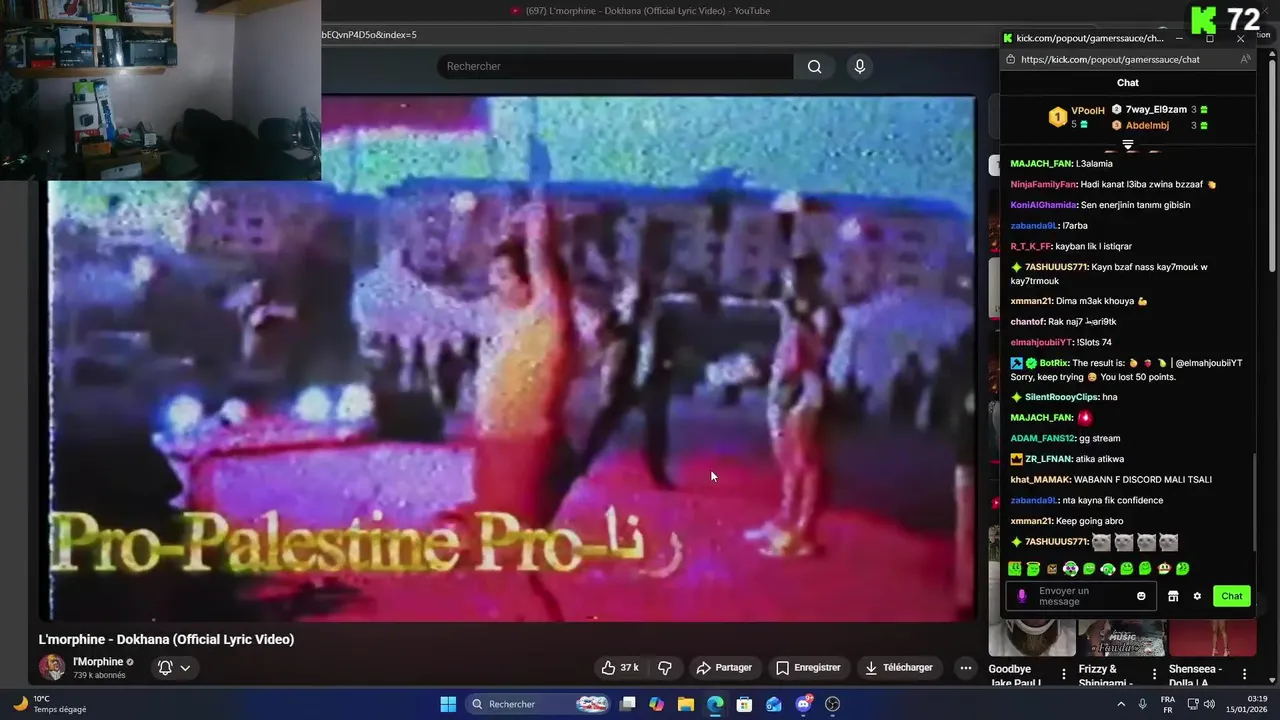
Task: Save video with Enregistrer button
Action: point(808,667)
